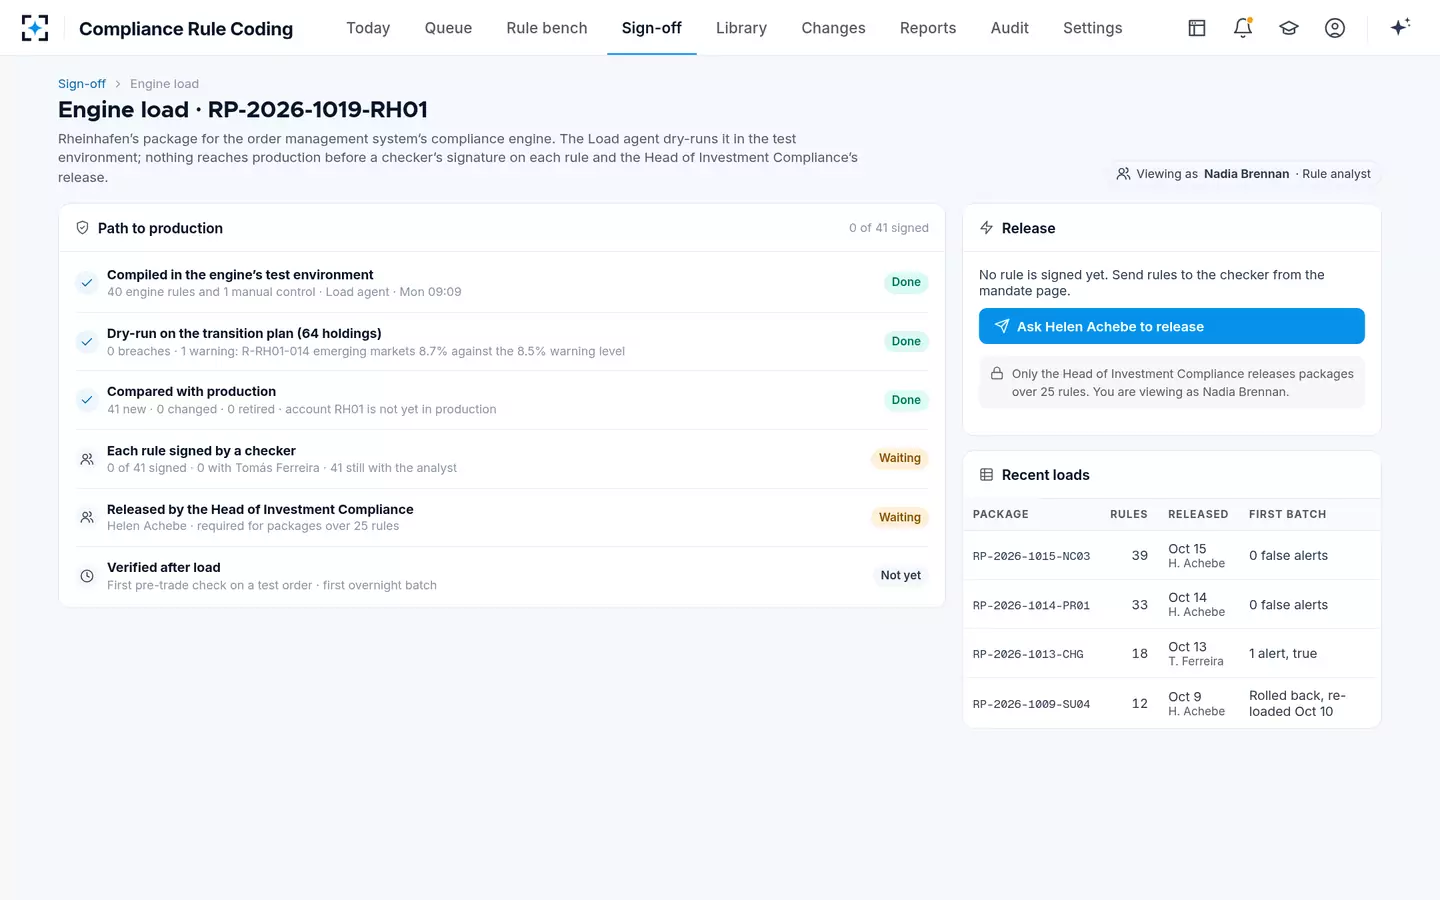Image resolution: width=1440 pixels, height=900 pixels.
Task: Click people icon for checker signing step
Action: [87, 459]
